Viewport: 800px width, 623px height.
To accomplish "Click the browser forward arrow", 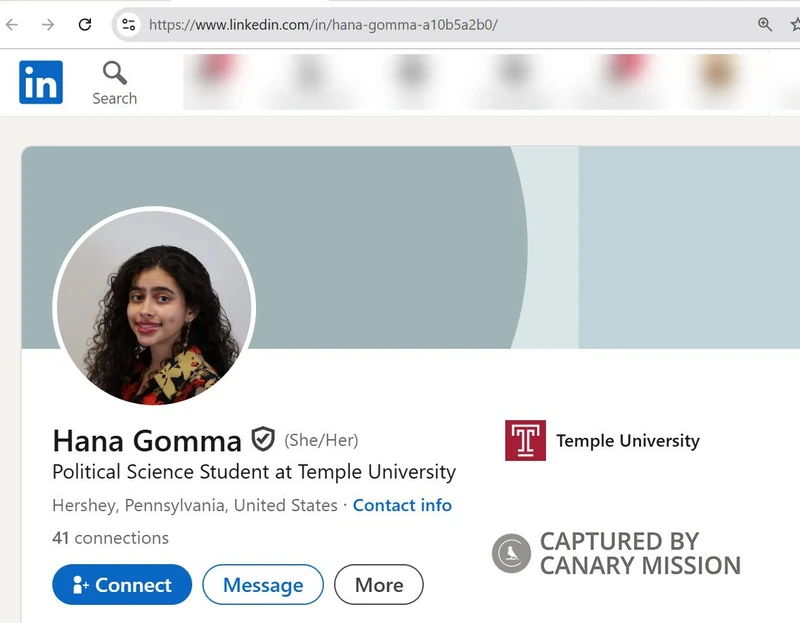I will [x=48, y=25].
